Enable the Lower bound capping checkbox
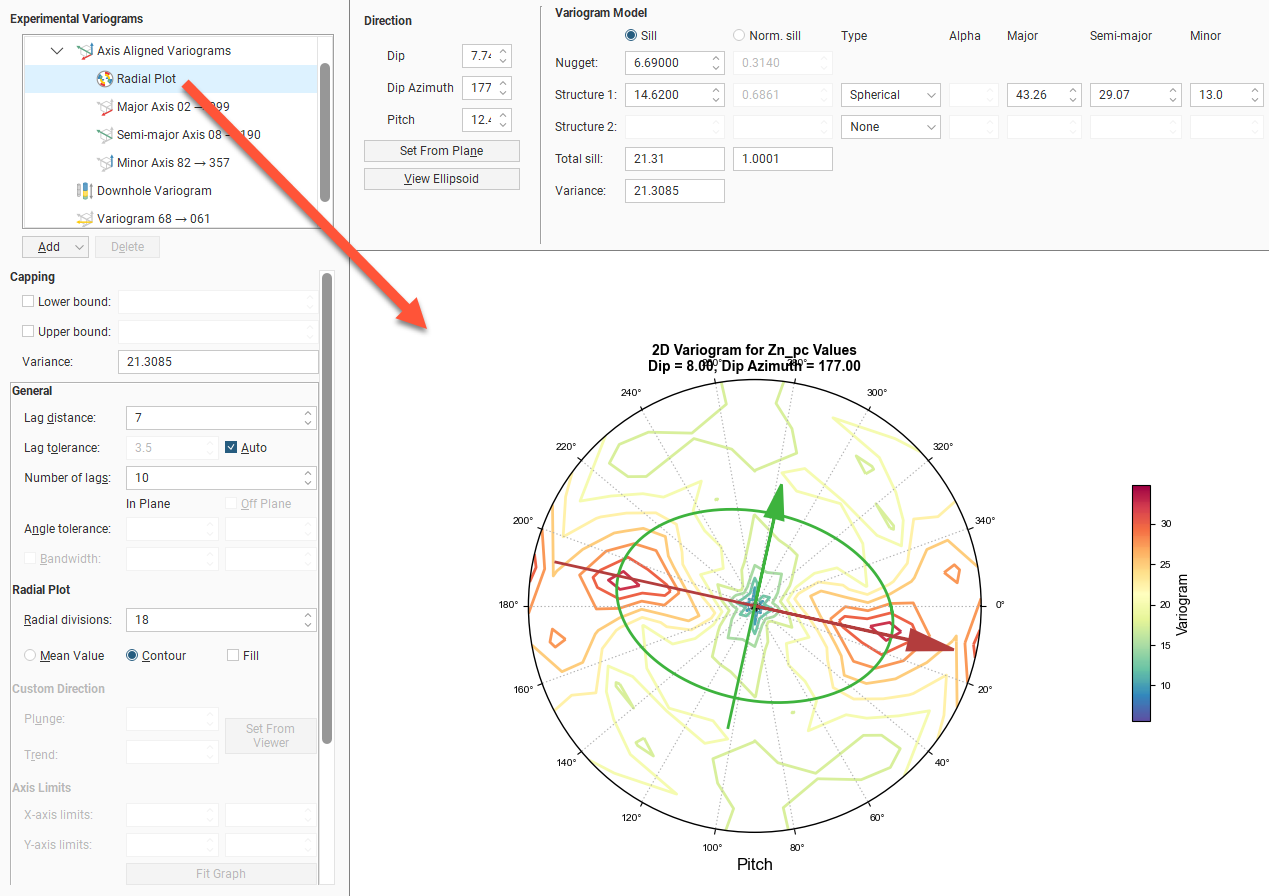 click(28, 302)
